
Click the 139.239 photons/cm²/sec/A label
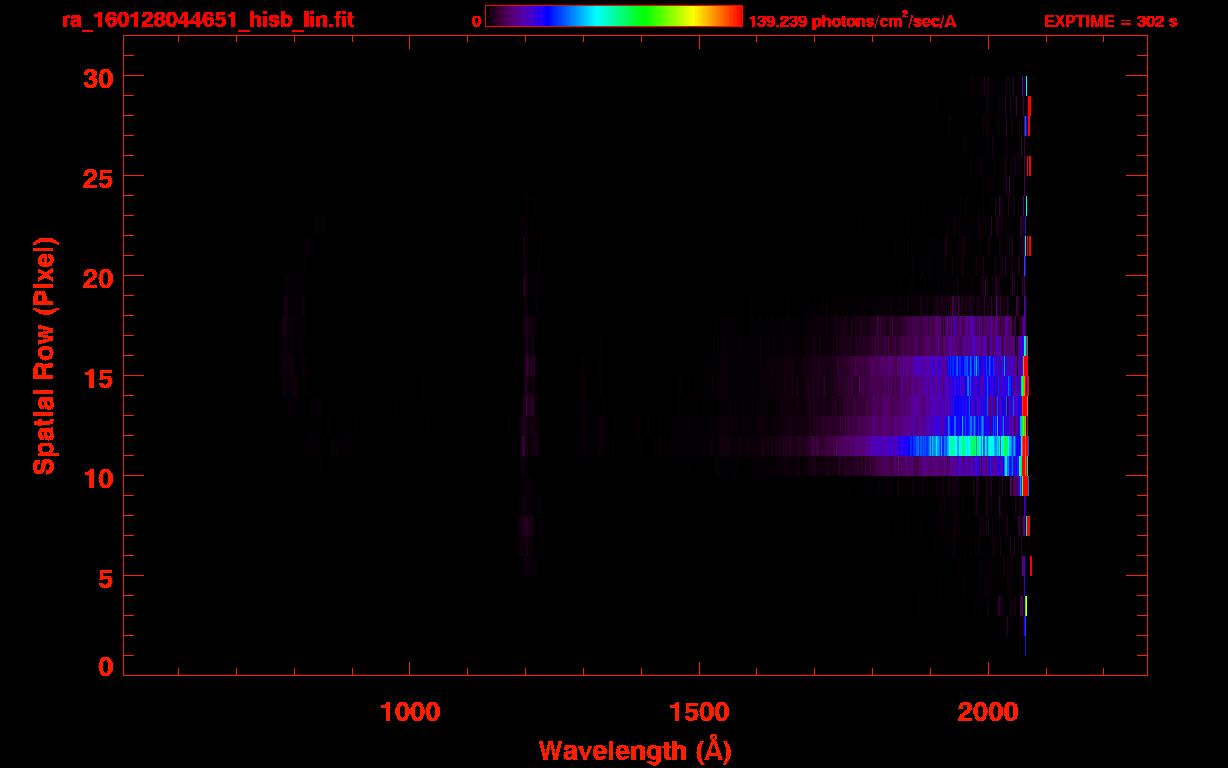click(853, 21)
